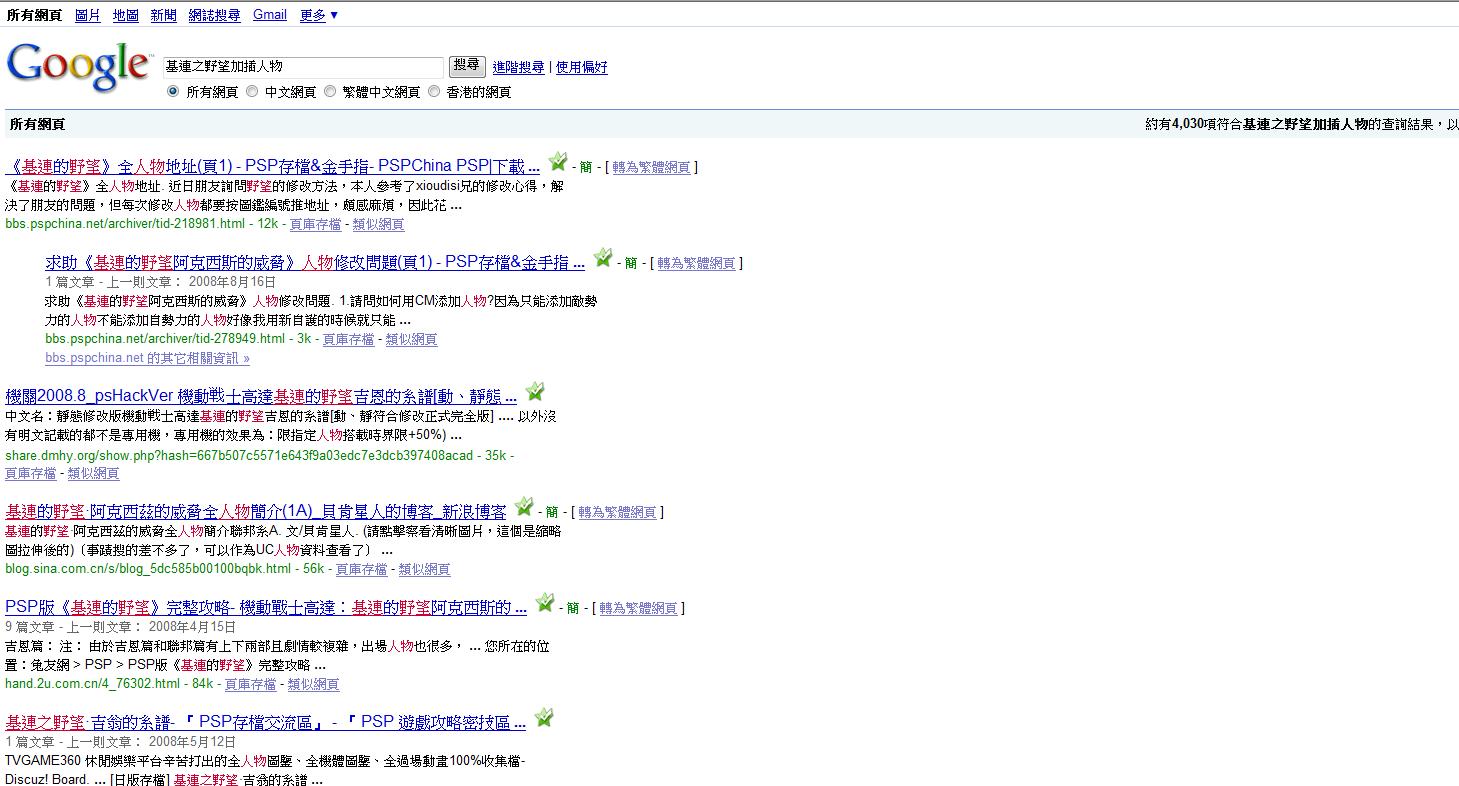Click the Google logo
This screenshot has height=786, width=1459.
pos(79,66)
